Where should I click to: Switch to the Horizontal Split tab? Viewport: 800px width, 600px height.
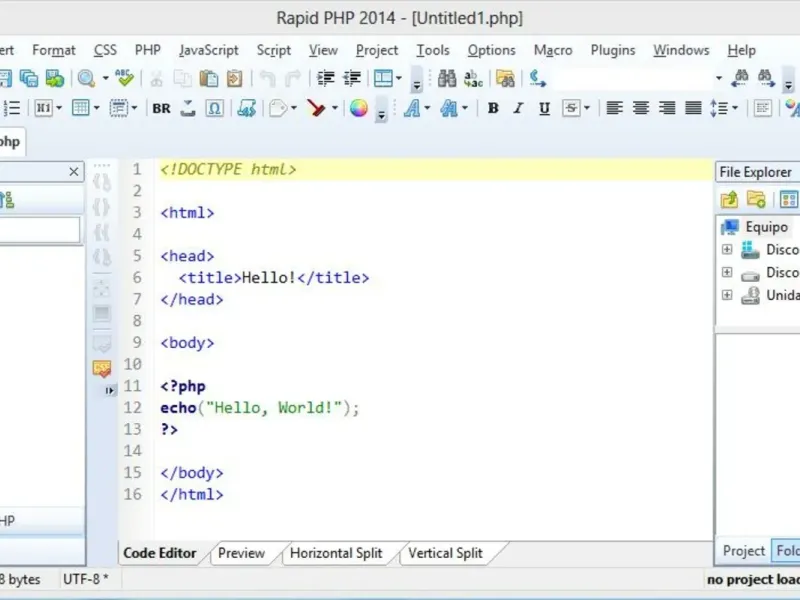pos(336,553)
